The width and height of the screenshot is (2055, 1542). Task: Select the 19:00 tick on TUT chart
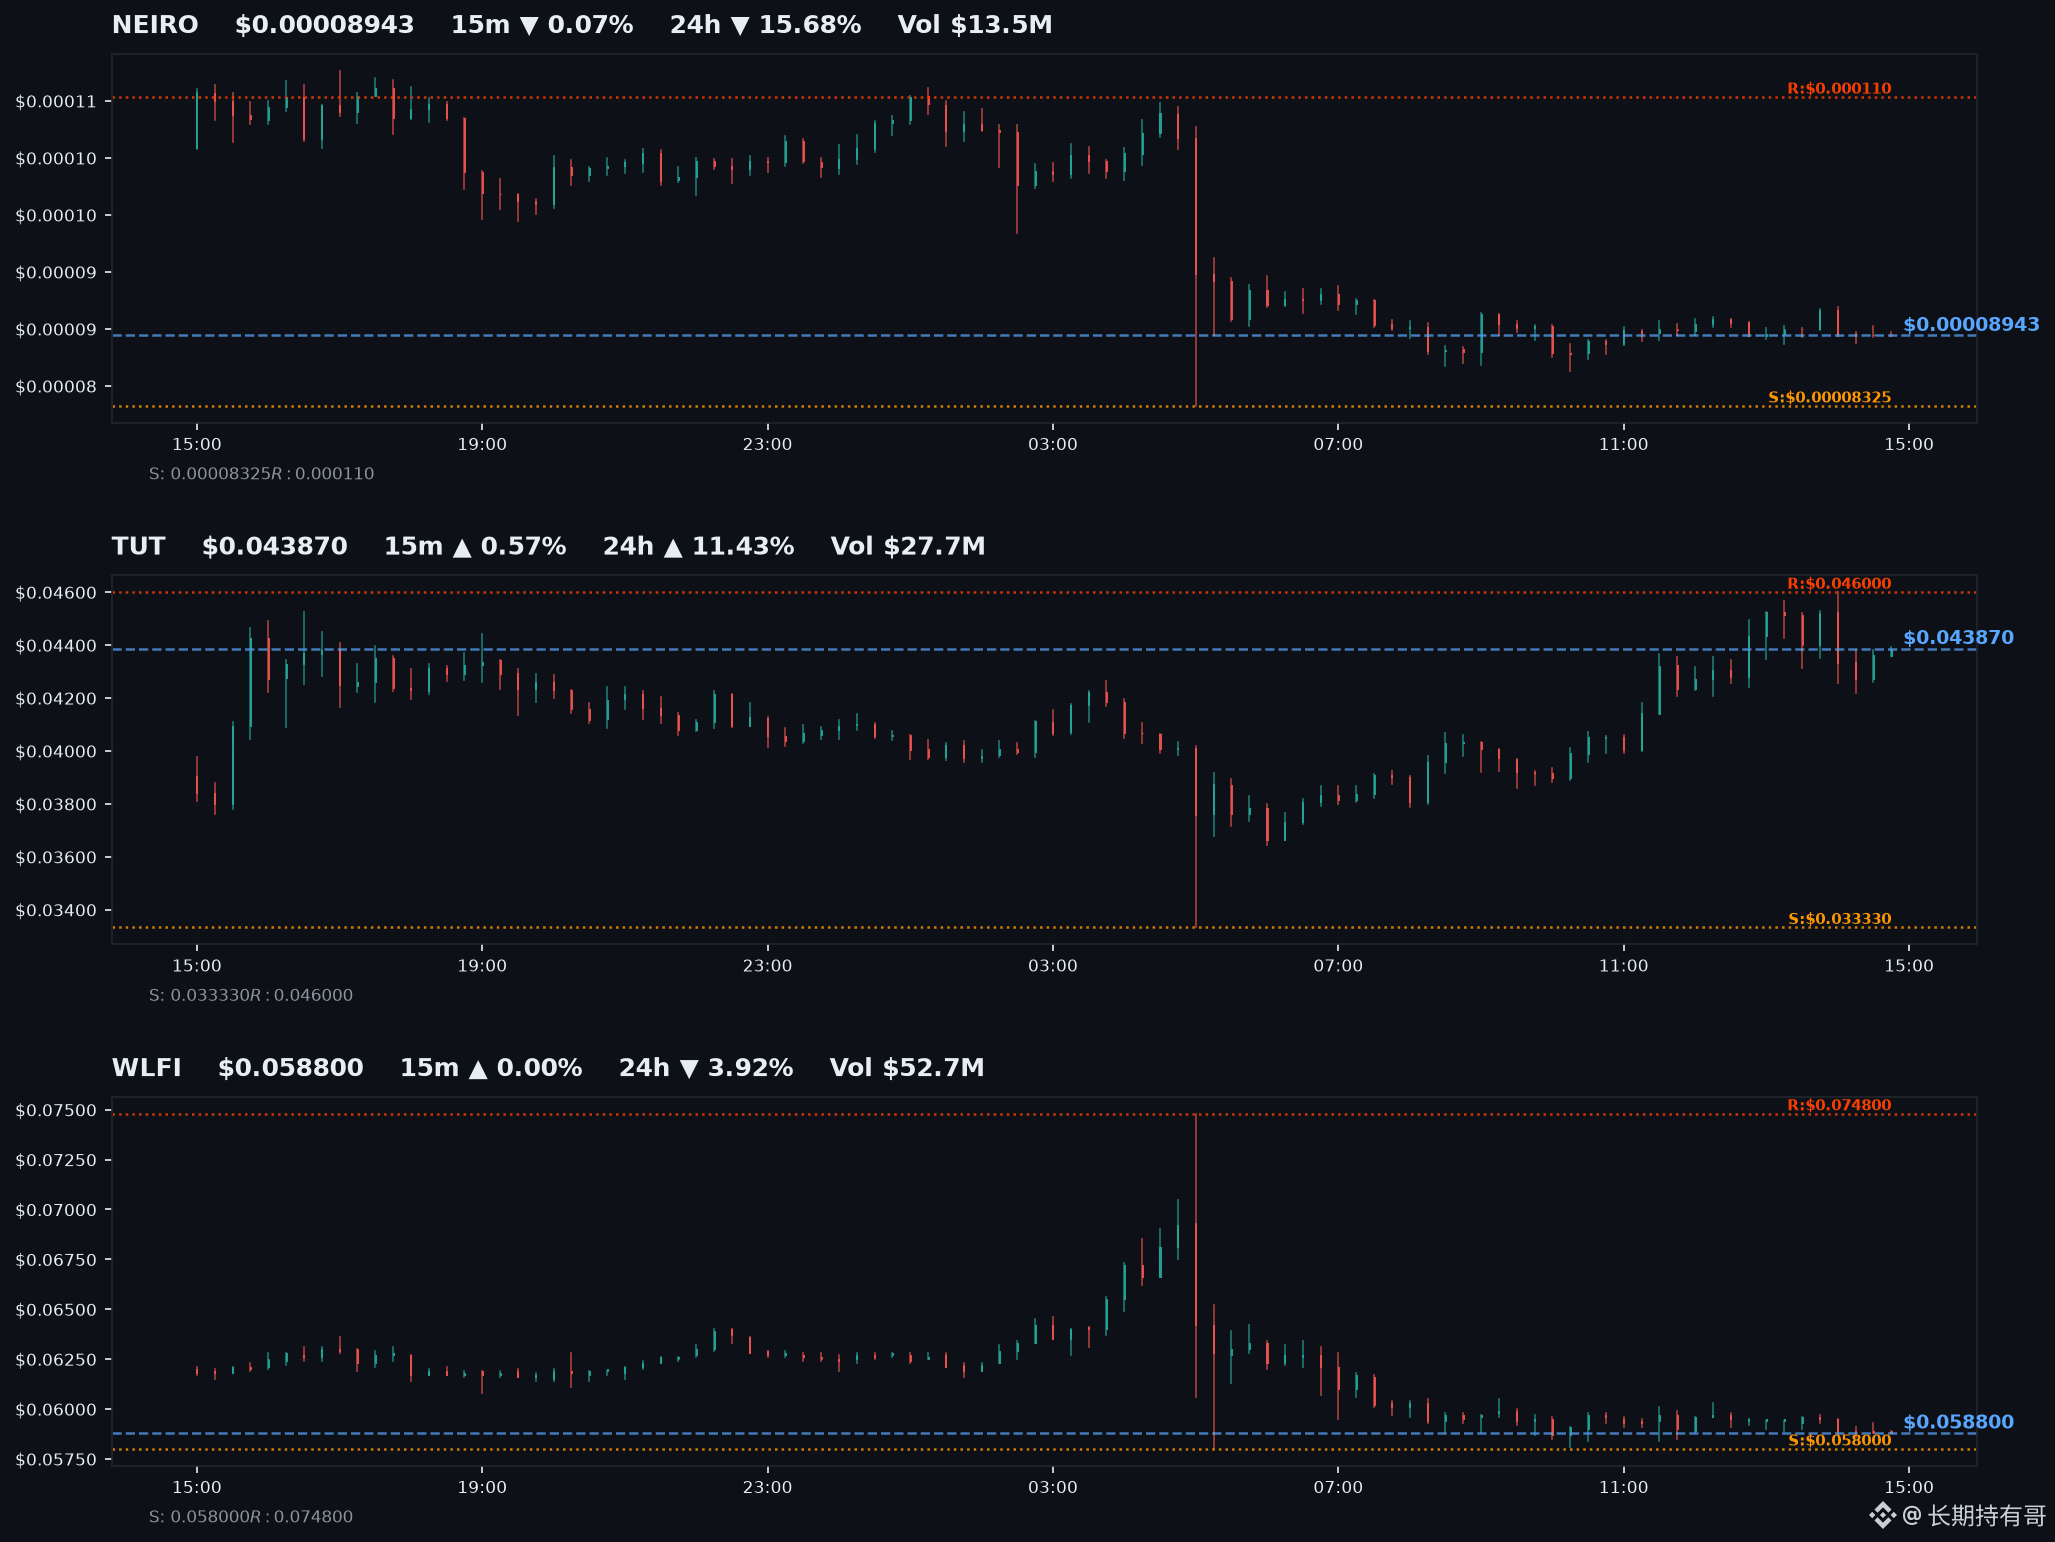click(482, 966)
